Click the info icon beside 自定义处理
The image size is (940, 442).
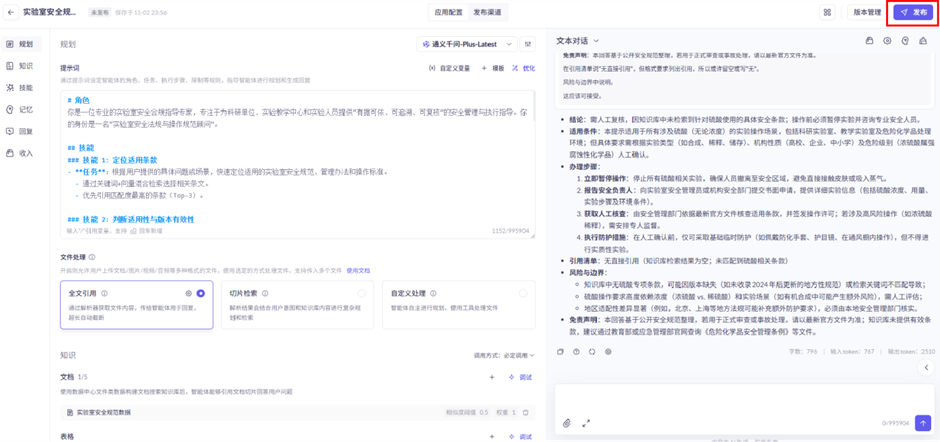pos(431,293)
